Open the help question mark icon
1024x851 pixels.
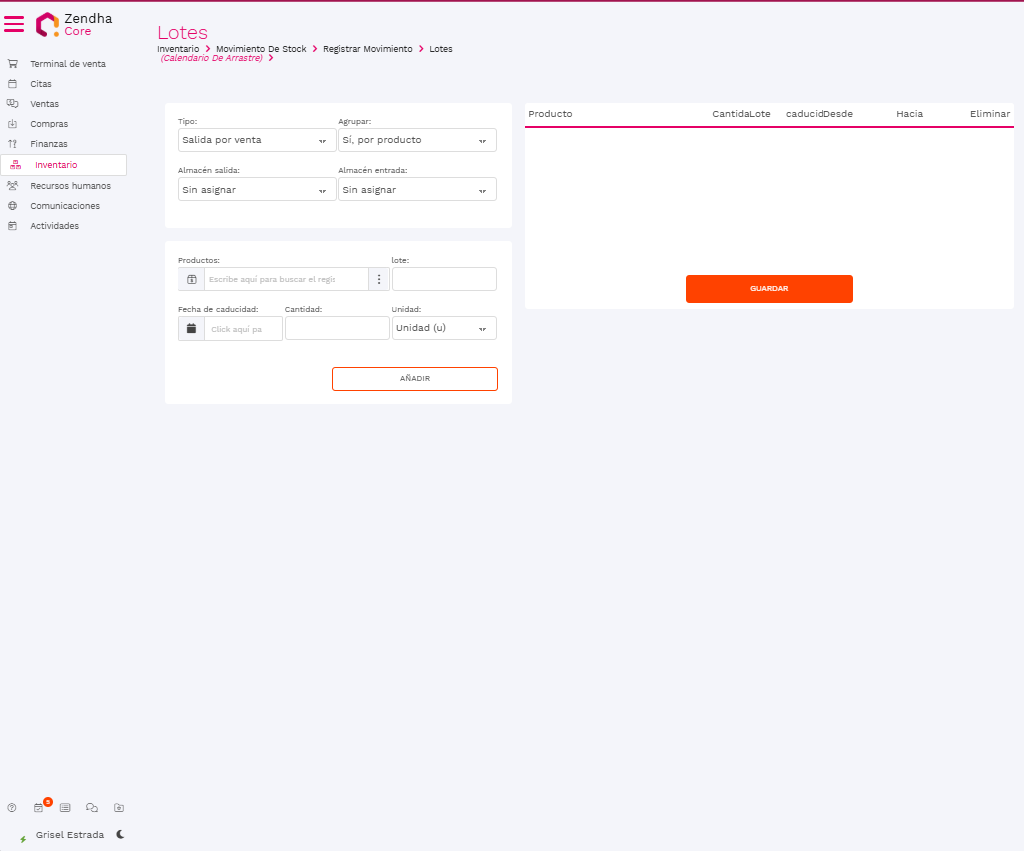(x=12, y=807)
